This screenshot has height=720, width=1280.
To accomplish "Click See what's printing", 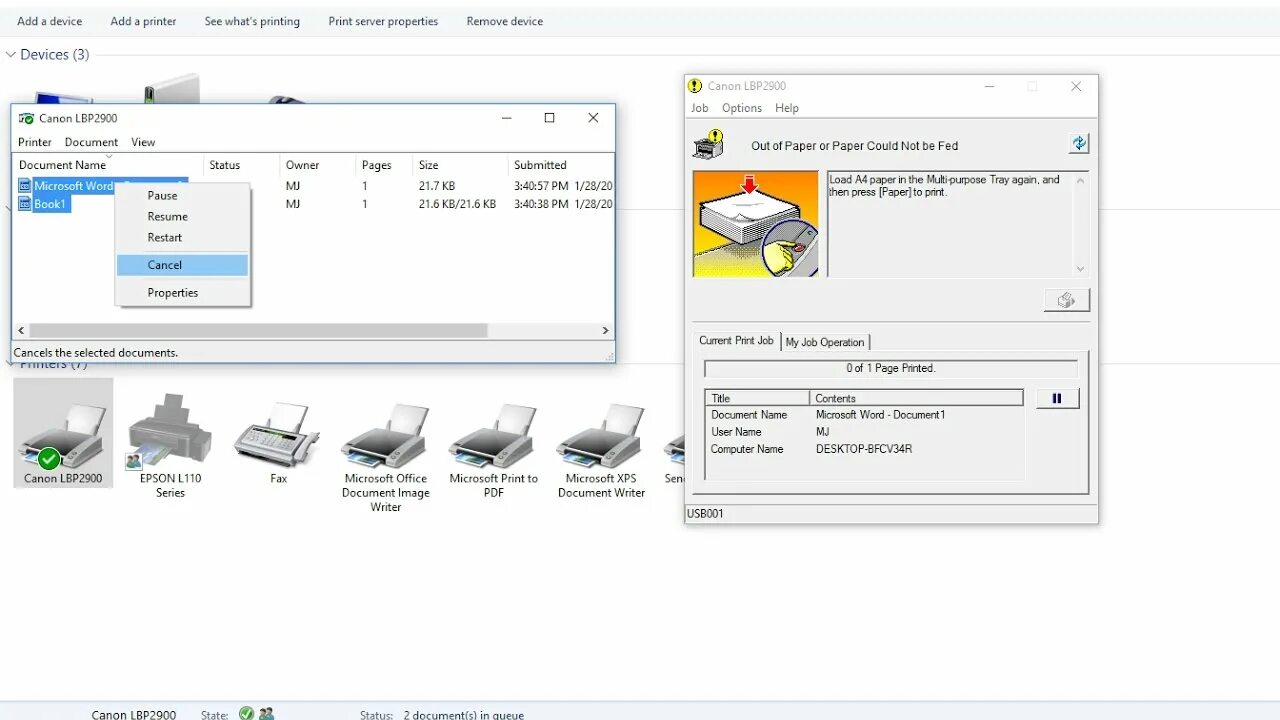I will pyautogui.click(x=252, y=21).
